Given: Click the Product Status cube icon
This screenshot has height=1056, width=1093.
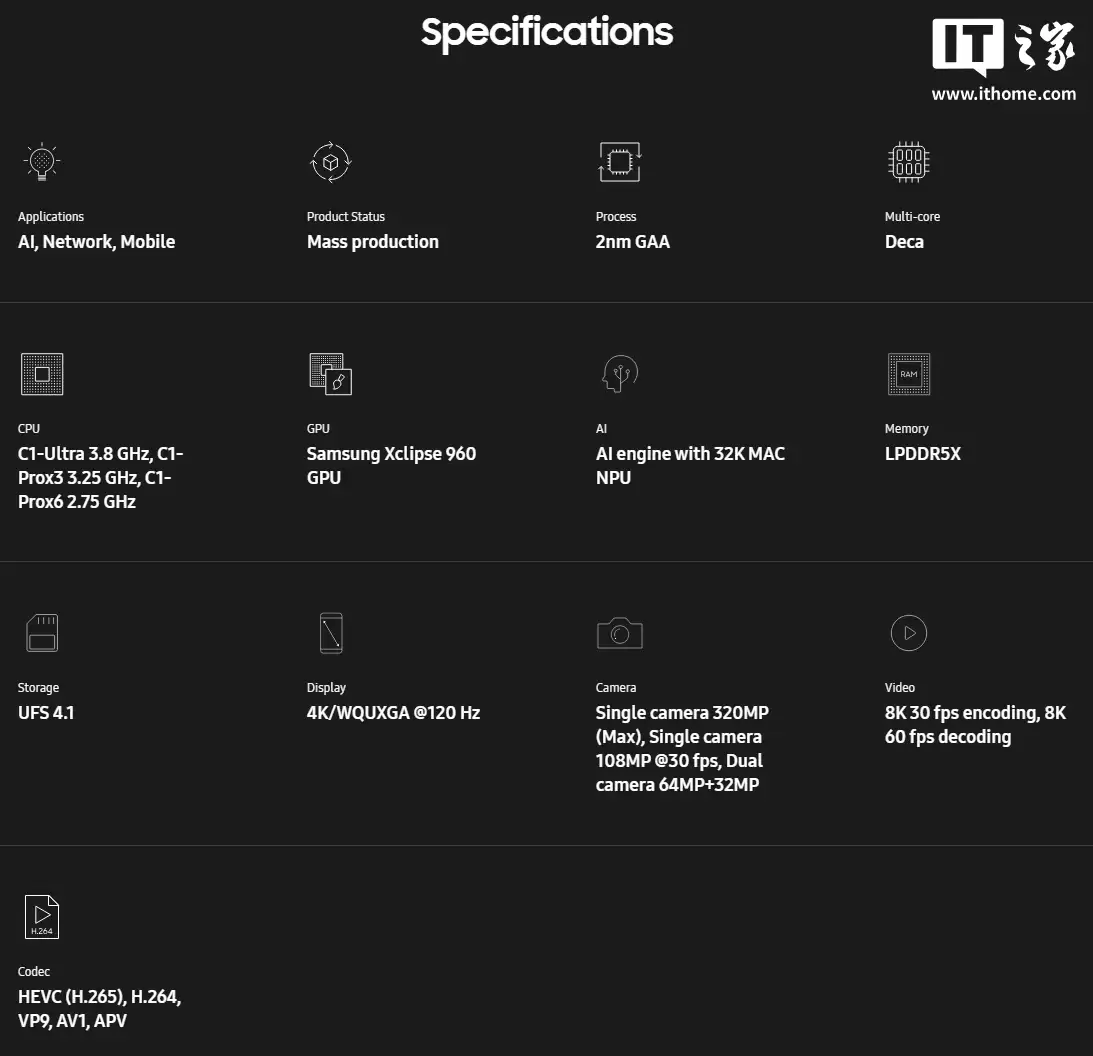Looking at the screenshot, I should 330,161.
